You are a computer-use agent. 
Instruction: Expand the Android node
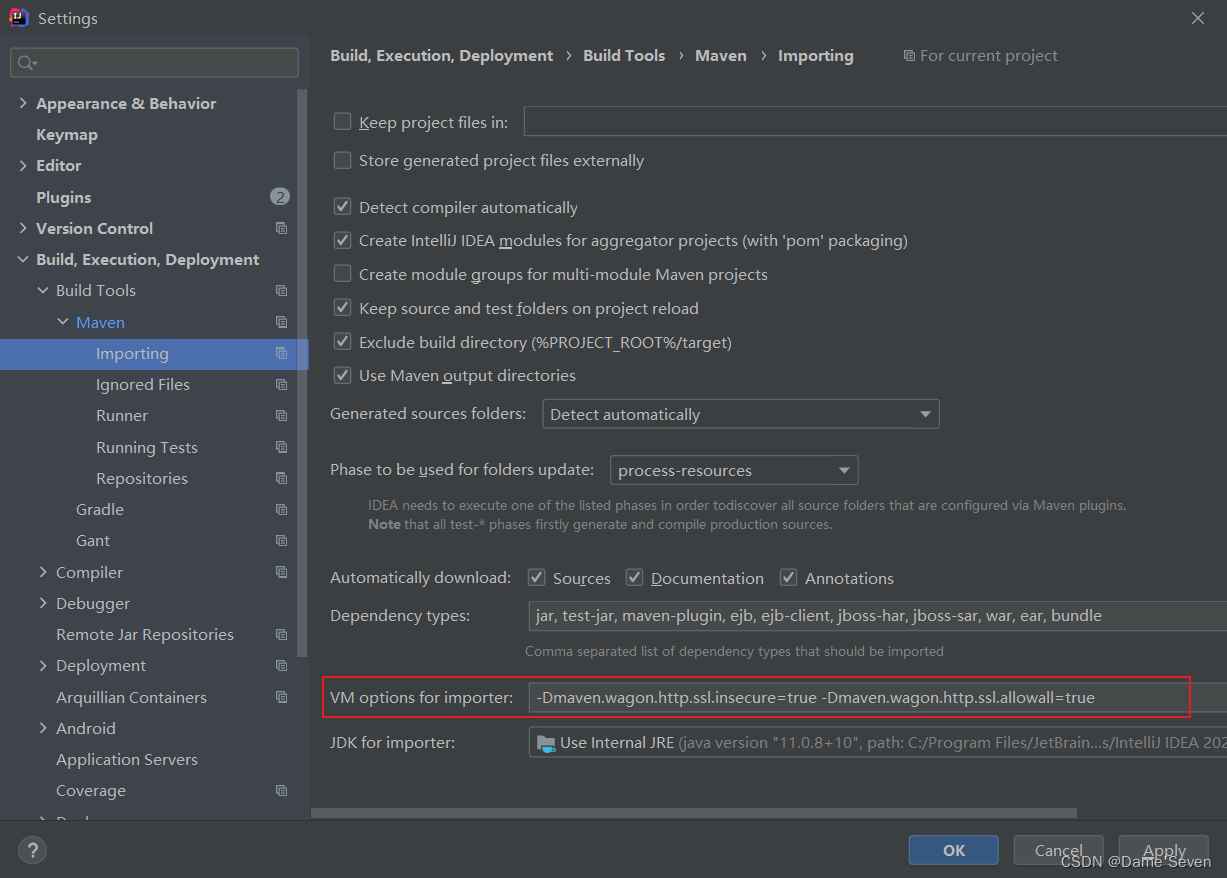tap(43, 729)
